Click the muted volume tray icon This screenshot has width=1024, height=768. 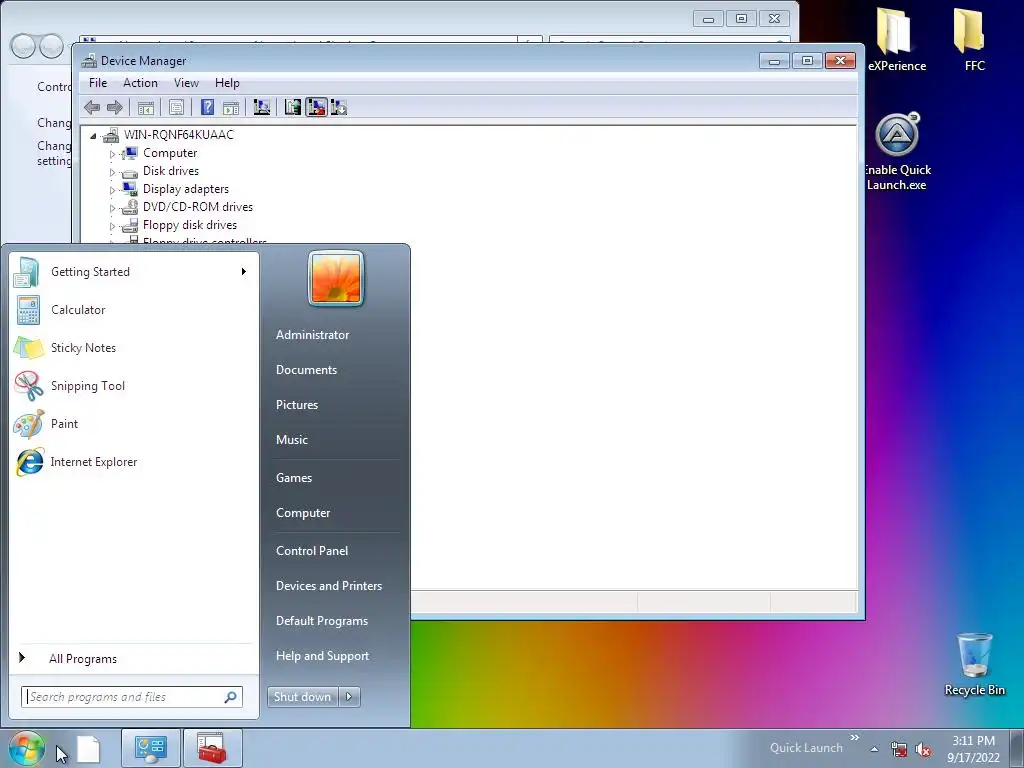click(x=923, y=750)
